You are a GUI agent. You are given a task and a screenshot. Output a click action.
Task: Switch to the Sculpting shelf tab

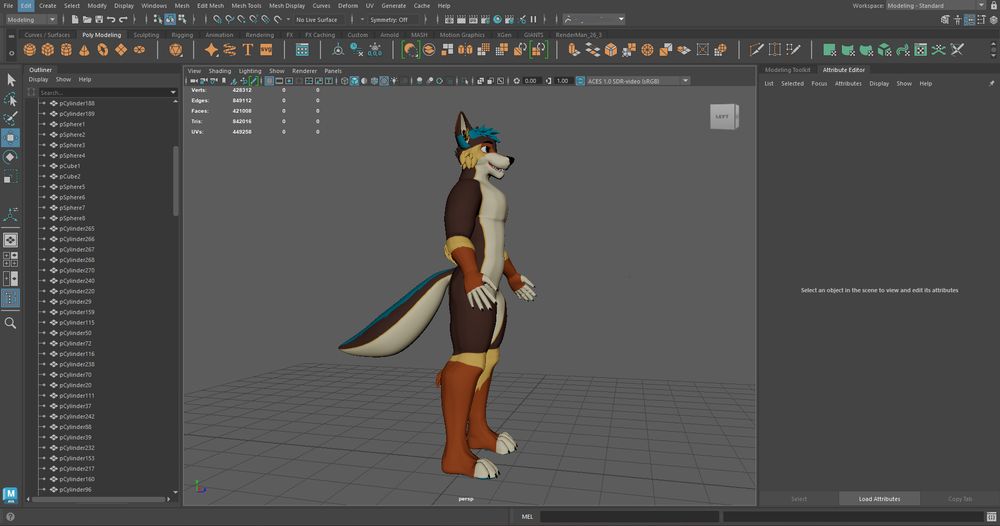point(146,35)
